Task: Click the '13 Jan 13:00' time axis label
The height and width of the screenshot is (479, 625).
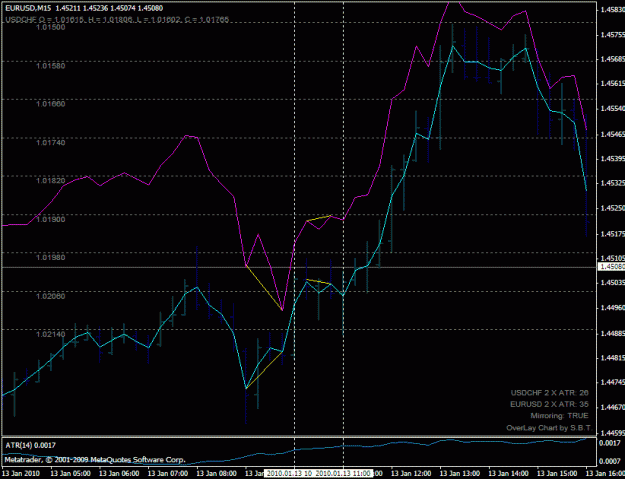Action: [x=460, y=473]
